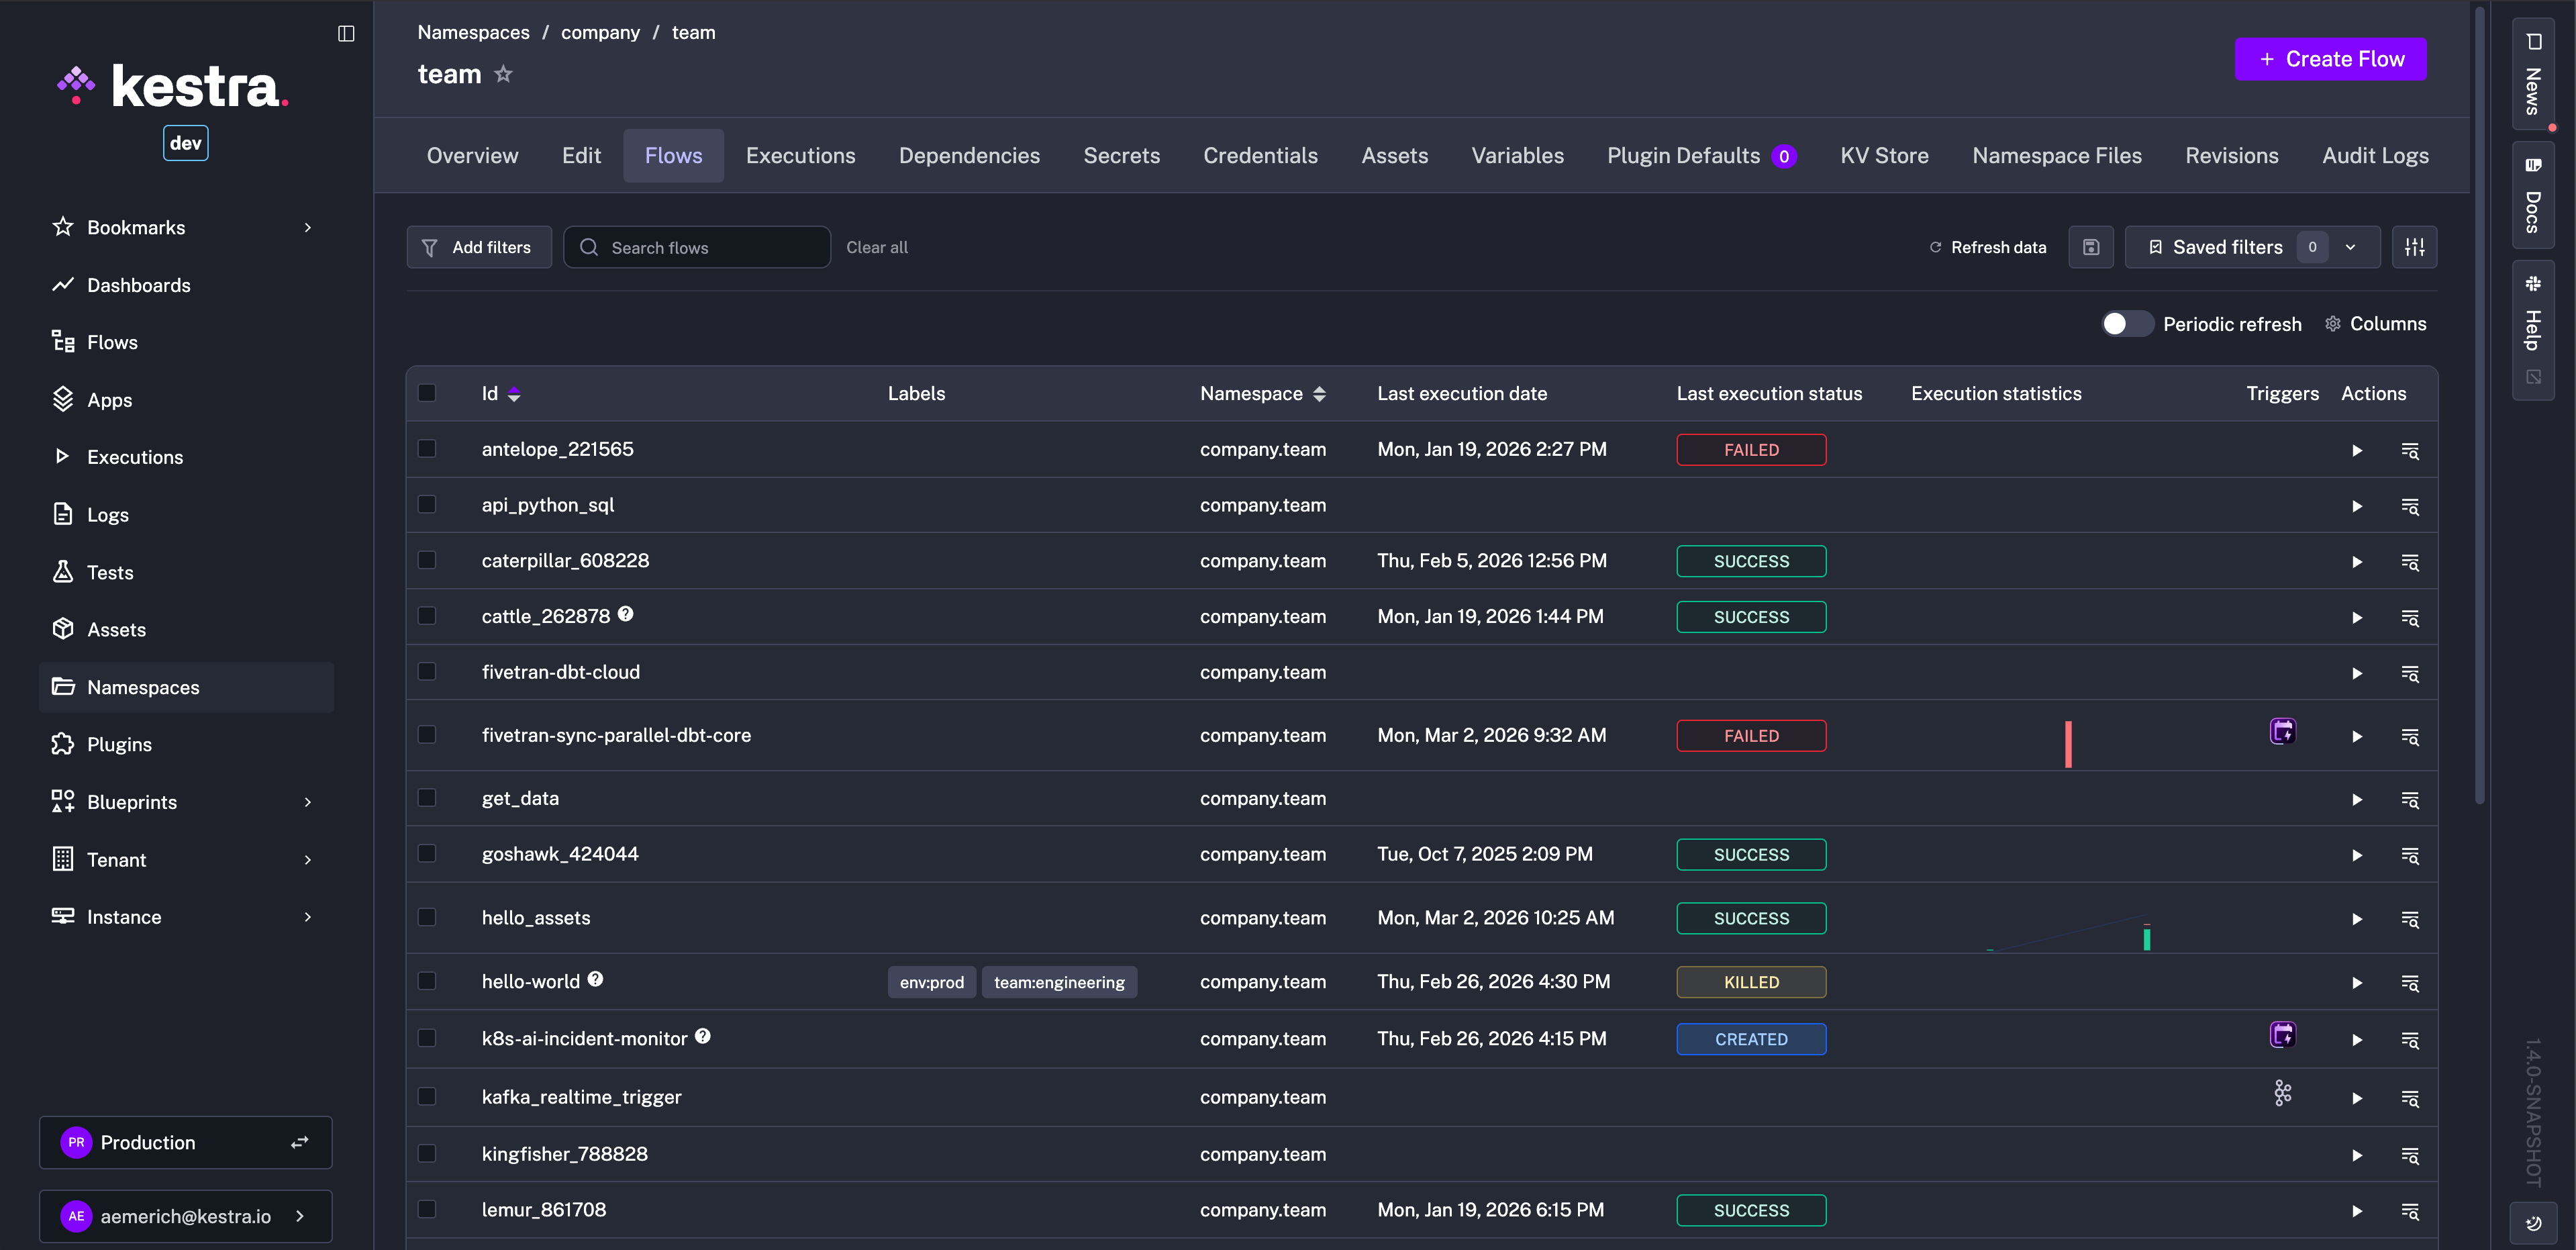The image size is (2576, 1250).
Task: Click the Create Flow button
Action: [x=2330, y=59]
